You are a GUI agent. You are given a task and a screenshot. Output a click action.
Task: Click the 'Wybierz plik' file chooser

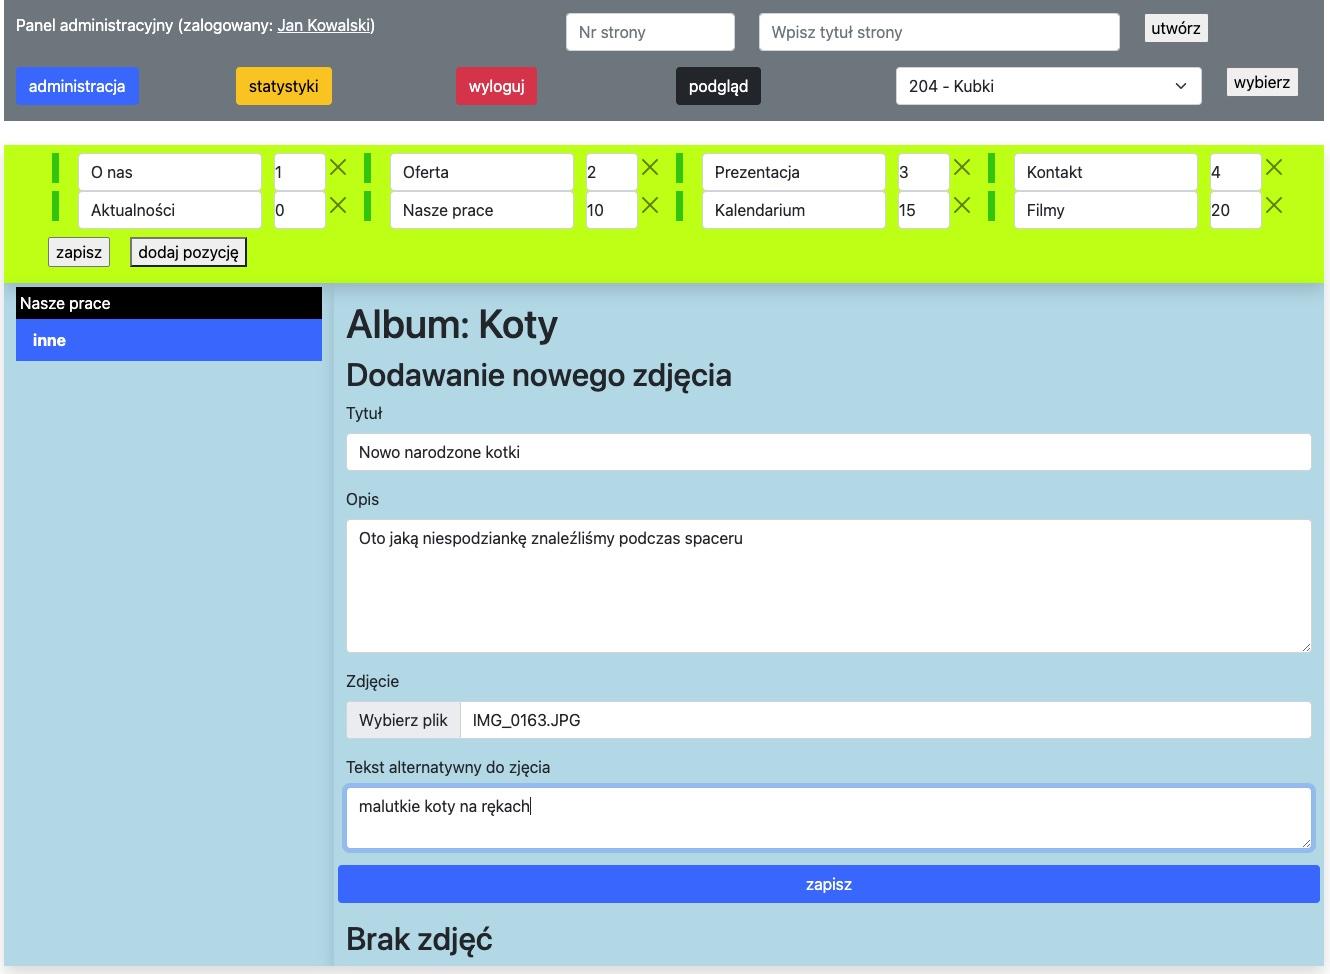click(404, 720)
